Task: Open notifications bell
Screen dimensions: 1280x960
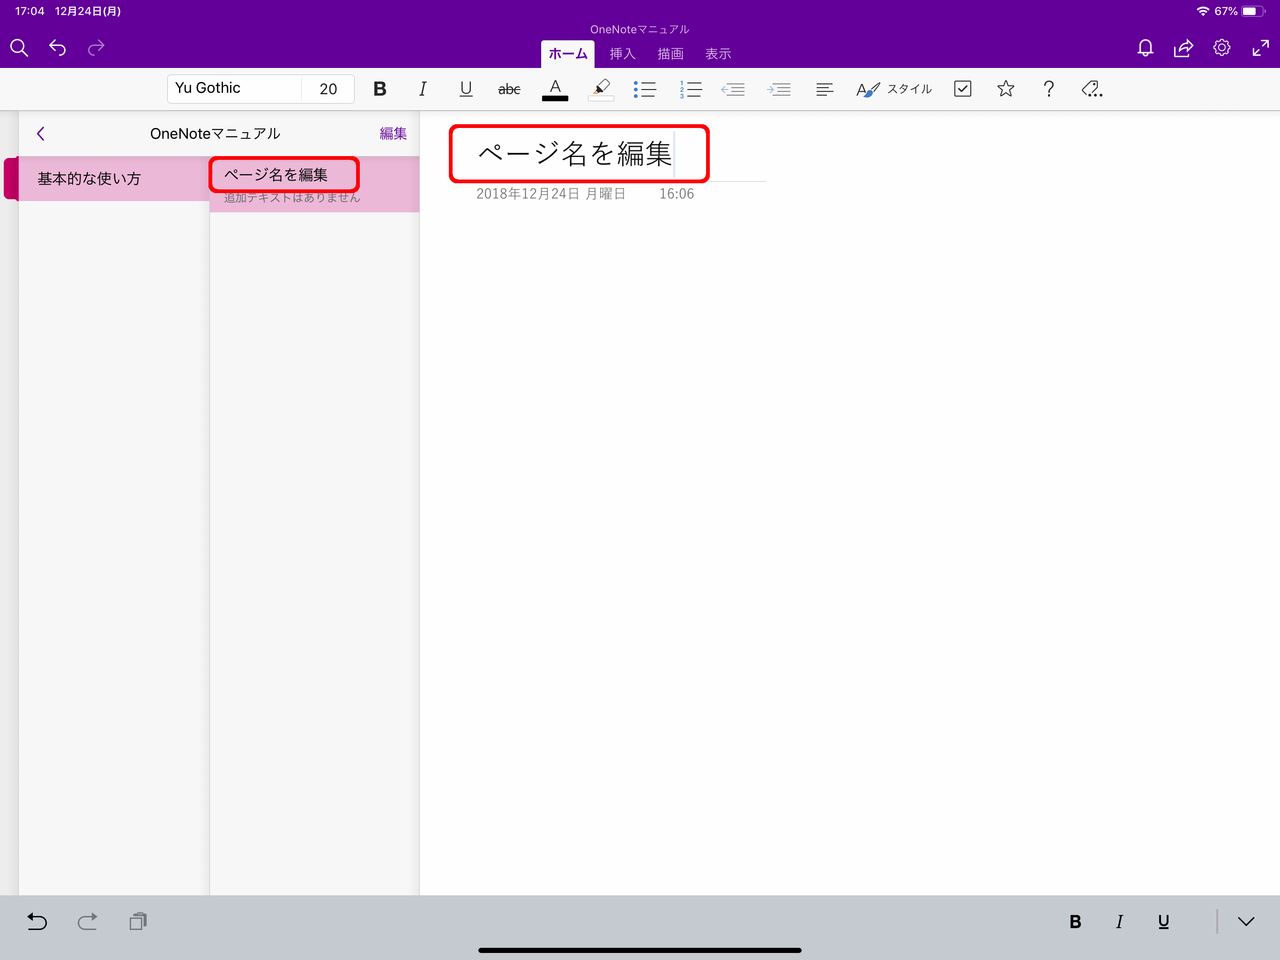Action: [x=1146, y=48]
